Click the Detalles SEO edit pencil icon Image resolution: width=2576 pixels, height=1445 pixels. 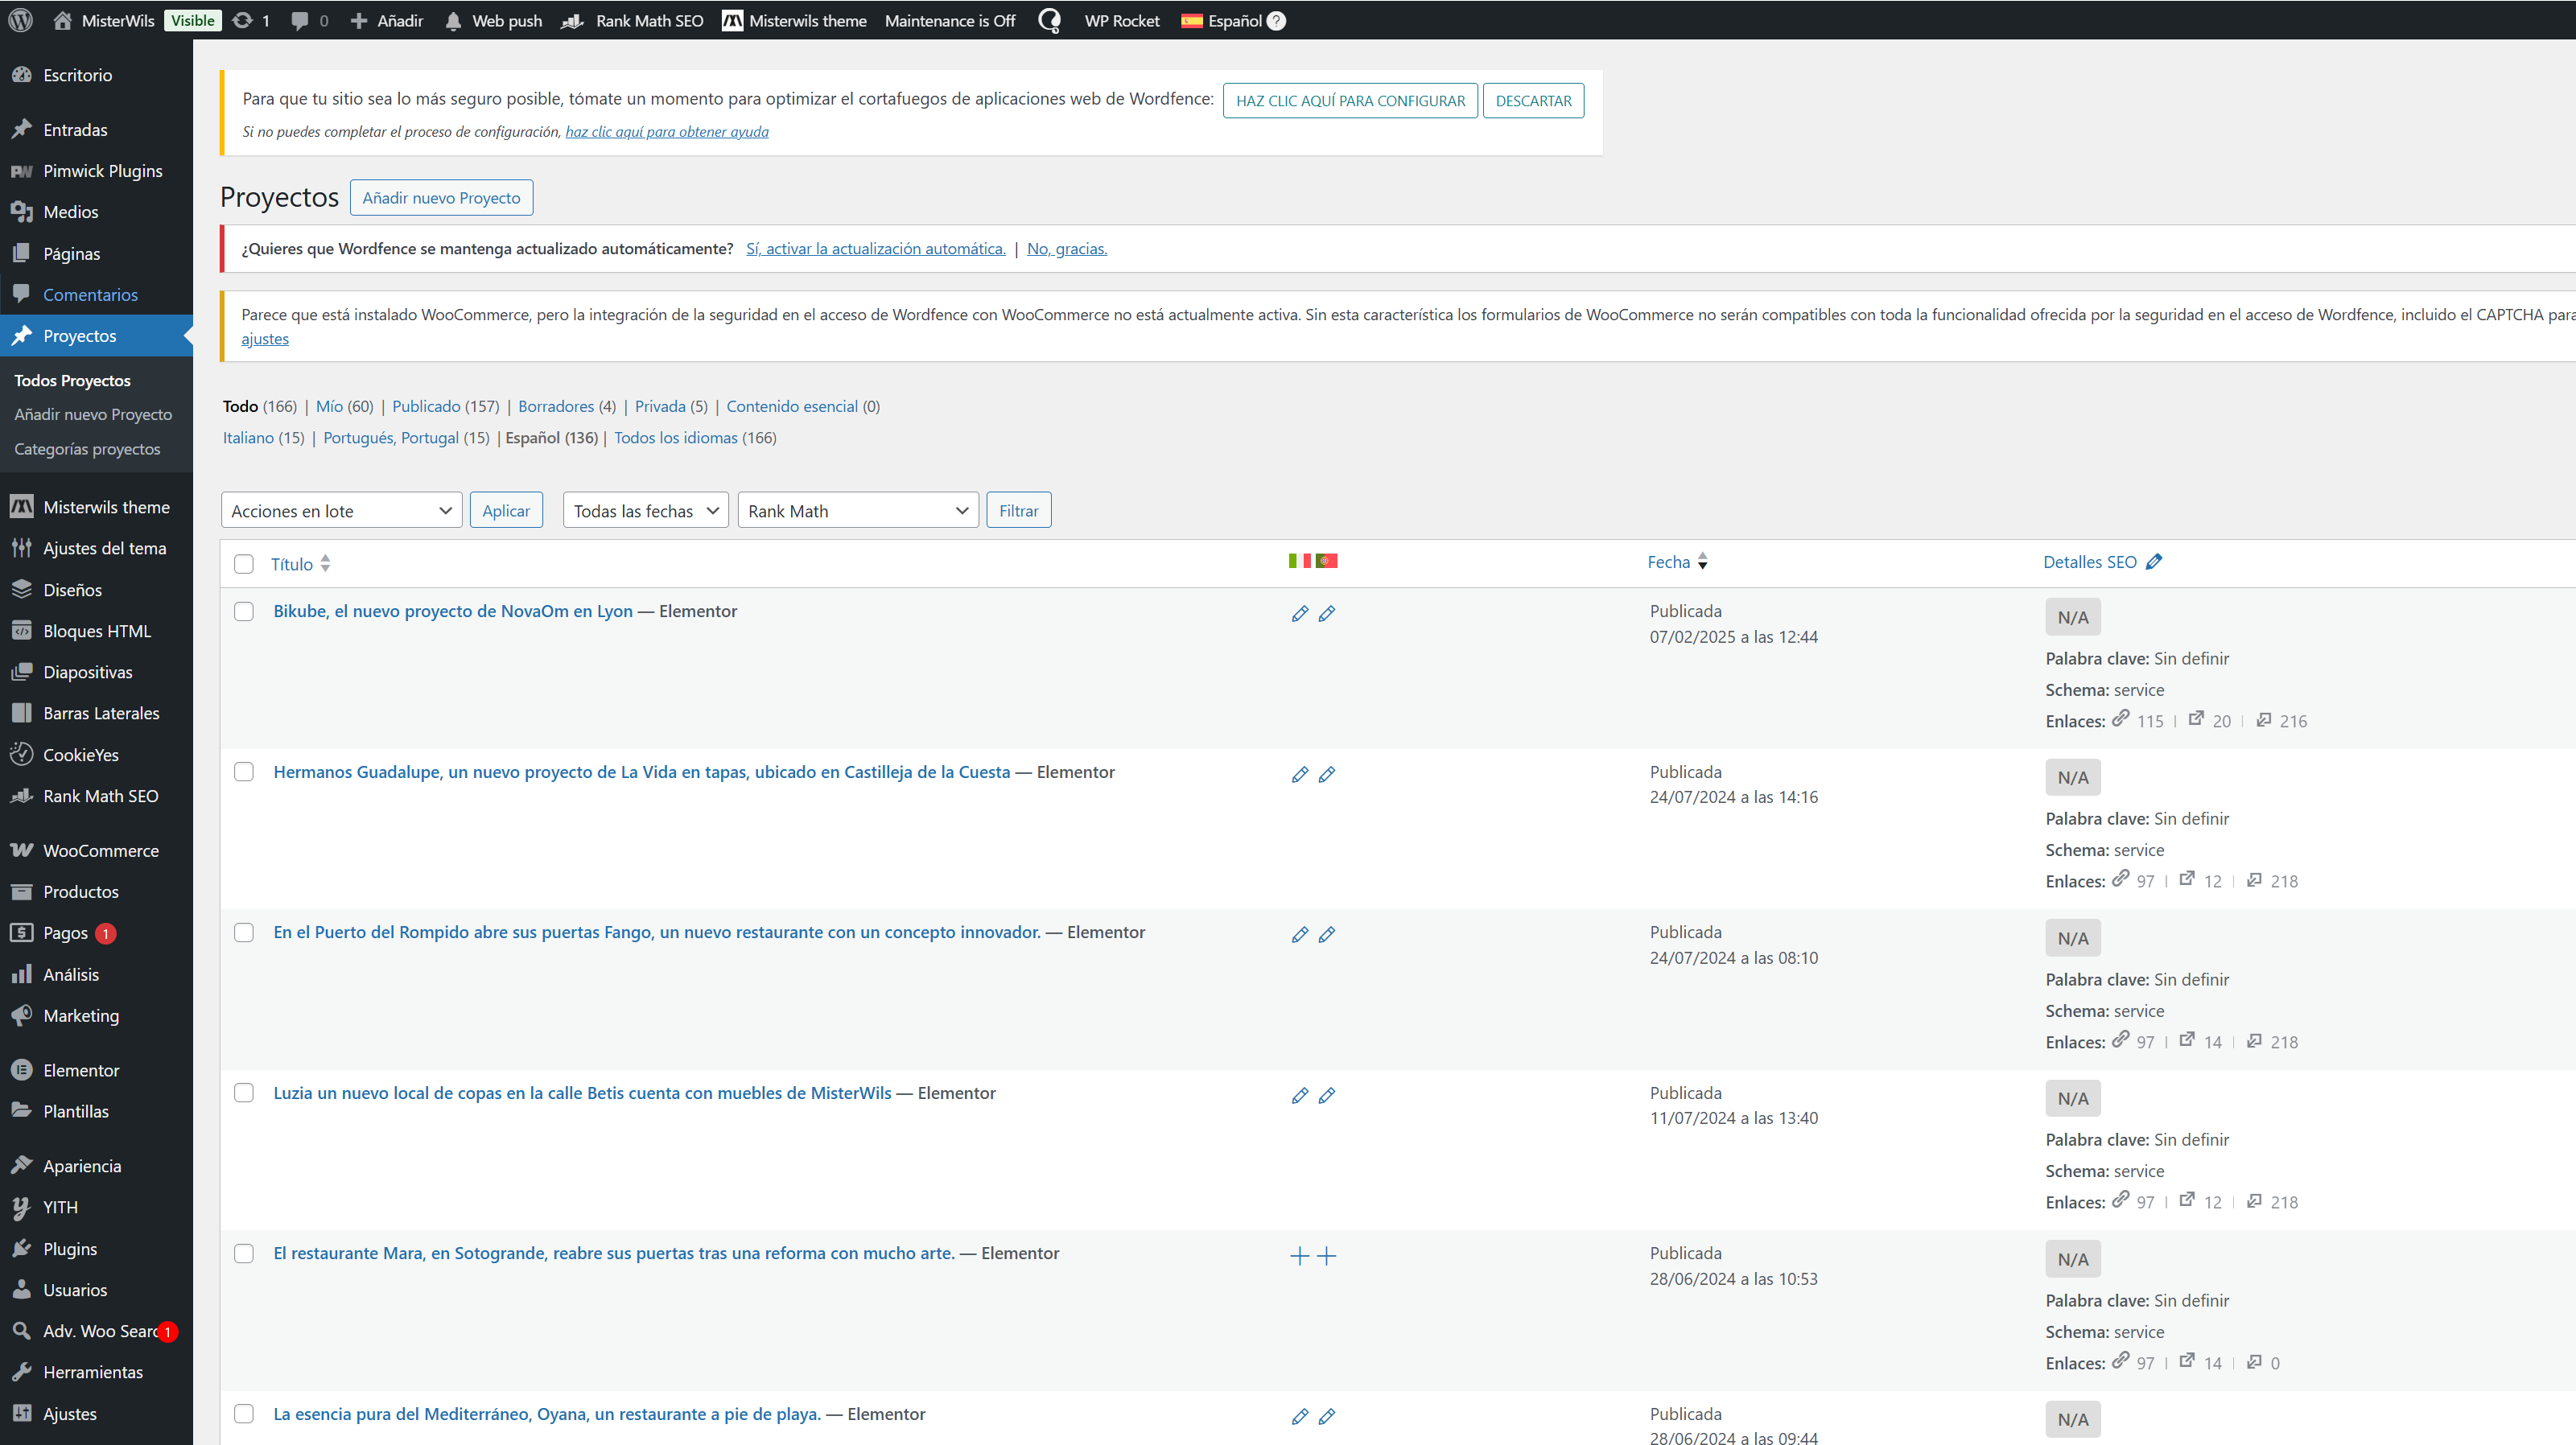point(2154,562)
